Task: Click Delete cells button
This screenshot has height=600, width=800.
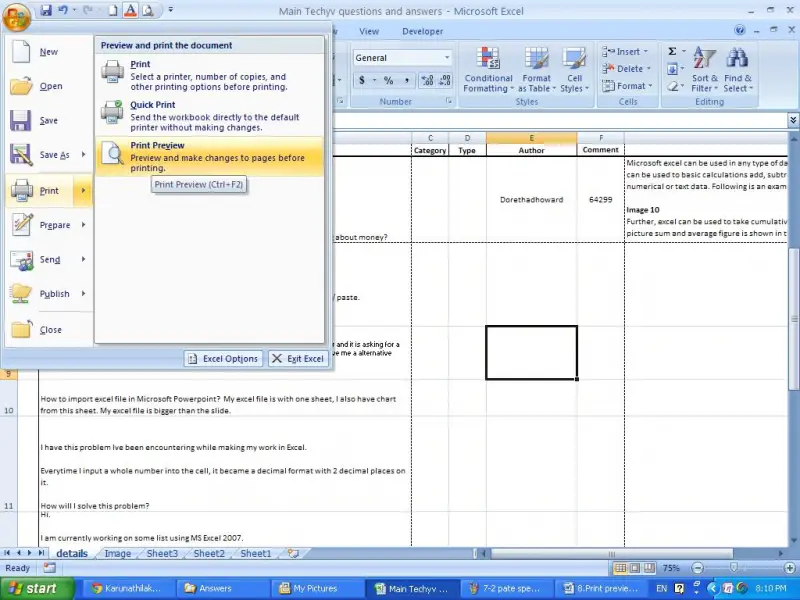Action: pos(628,69)
